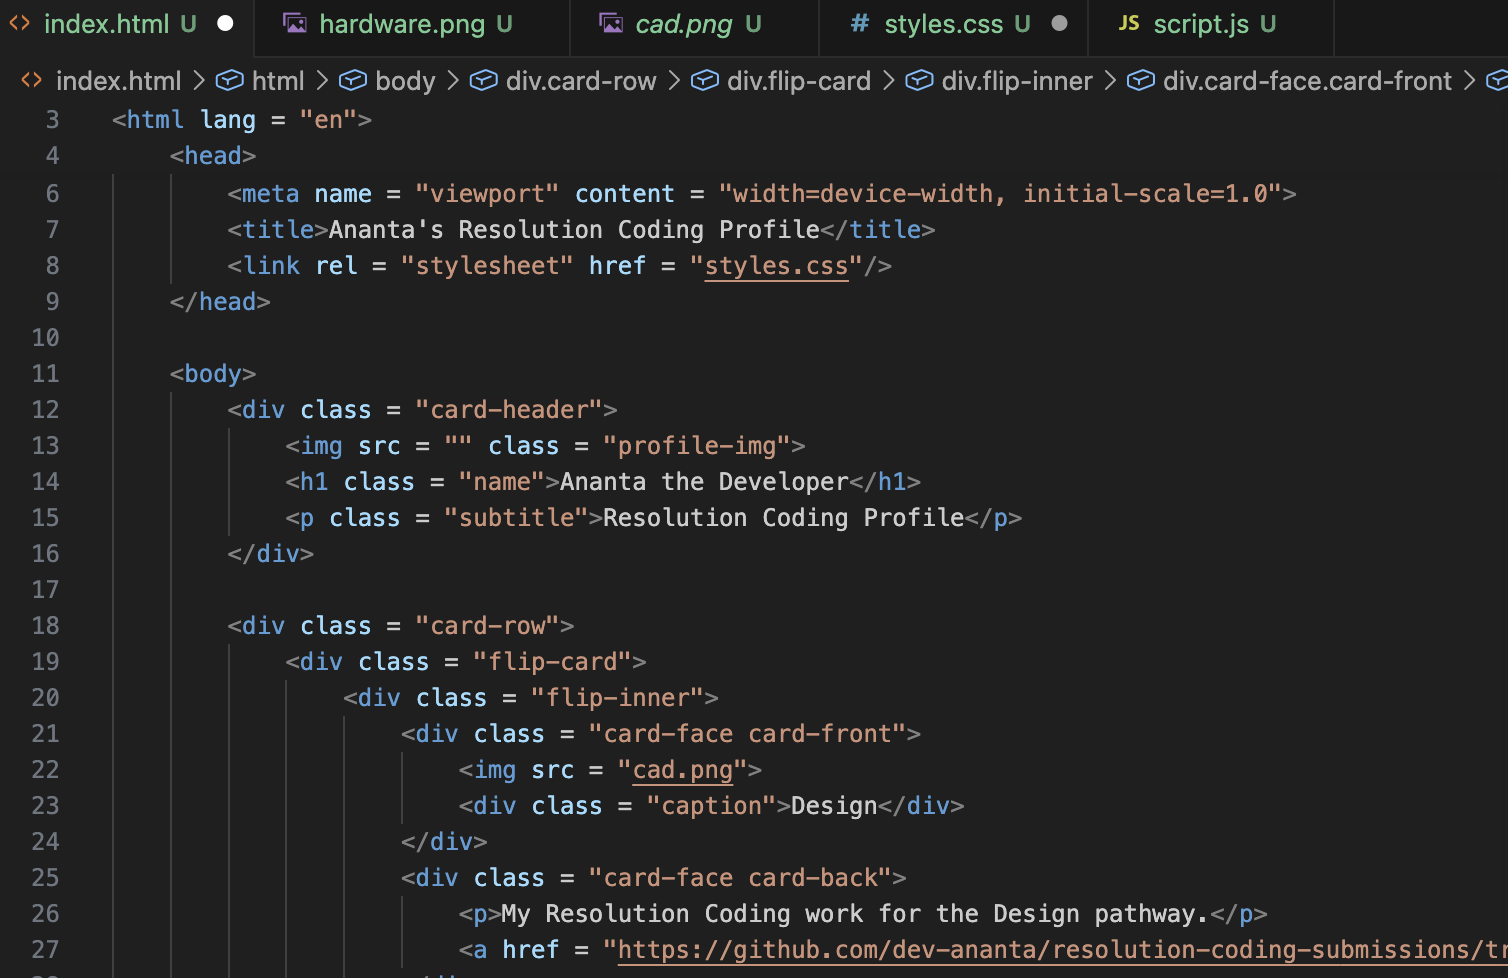The width and height of the screenshot is (1508, 978).
Task: Click line number 4 in the gutter
Action: (x=52, y=156)
